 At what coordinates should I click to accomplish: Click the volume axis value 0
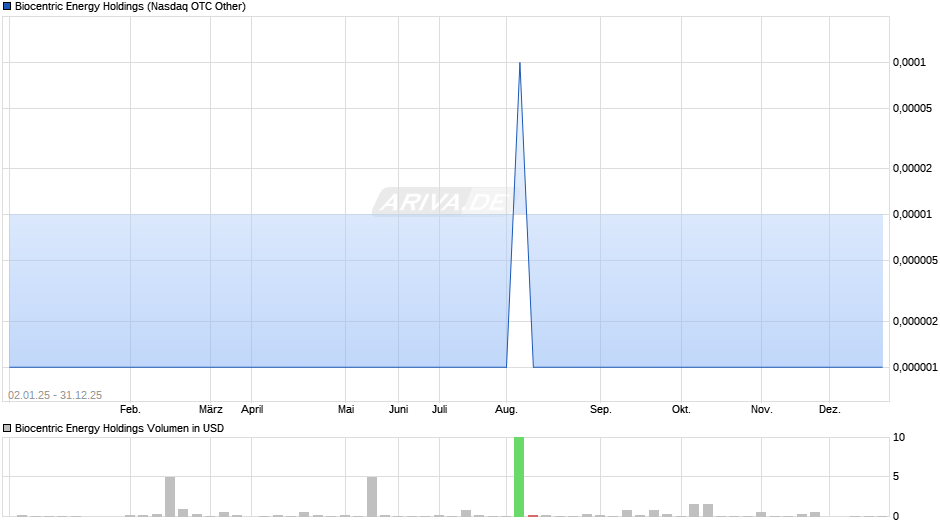click(896, 516)
